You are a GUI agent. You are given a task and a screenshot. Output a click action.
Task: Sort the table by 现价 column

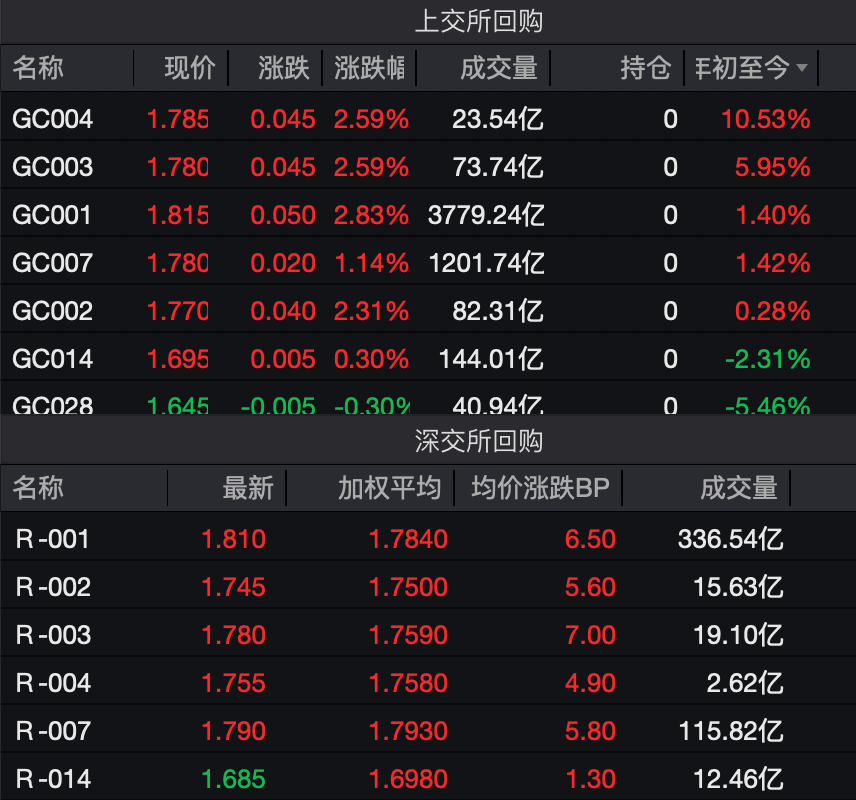click(x=188, y=68)
